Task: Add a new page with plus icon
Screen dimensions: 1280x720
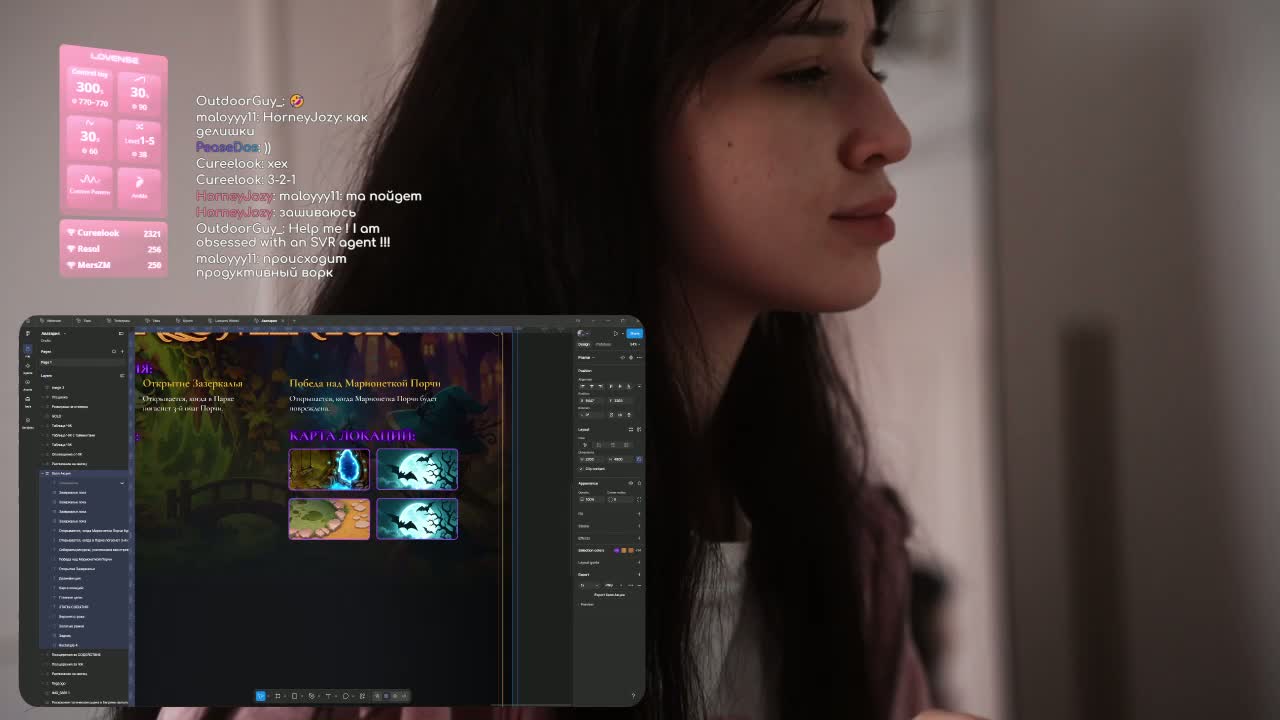Action: (122, 351)
